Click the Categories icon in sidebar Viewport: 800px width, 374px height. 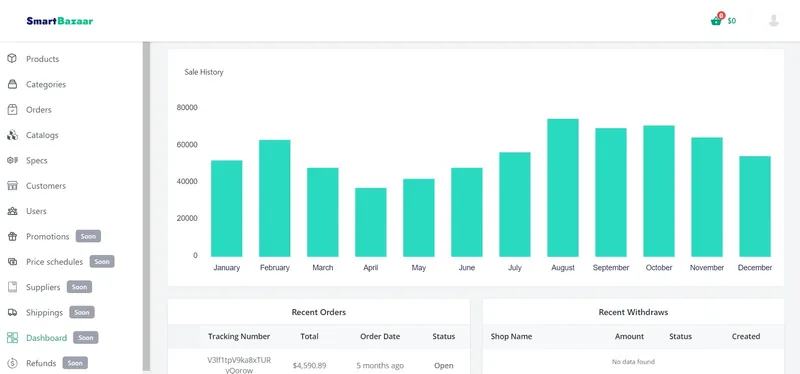[x=12, y=84]
